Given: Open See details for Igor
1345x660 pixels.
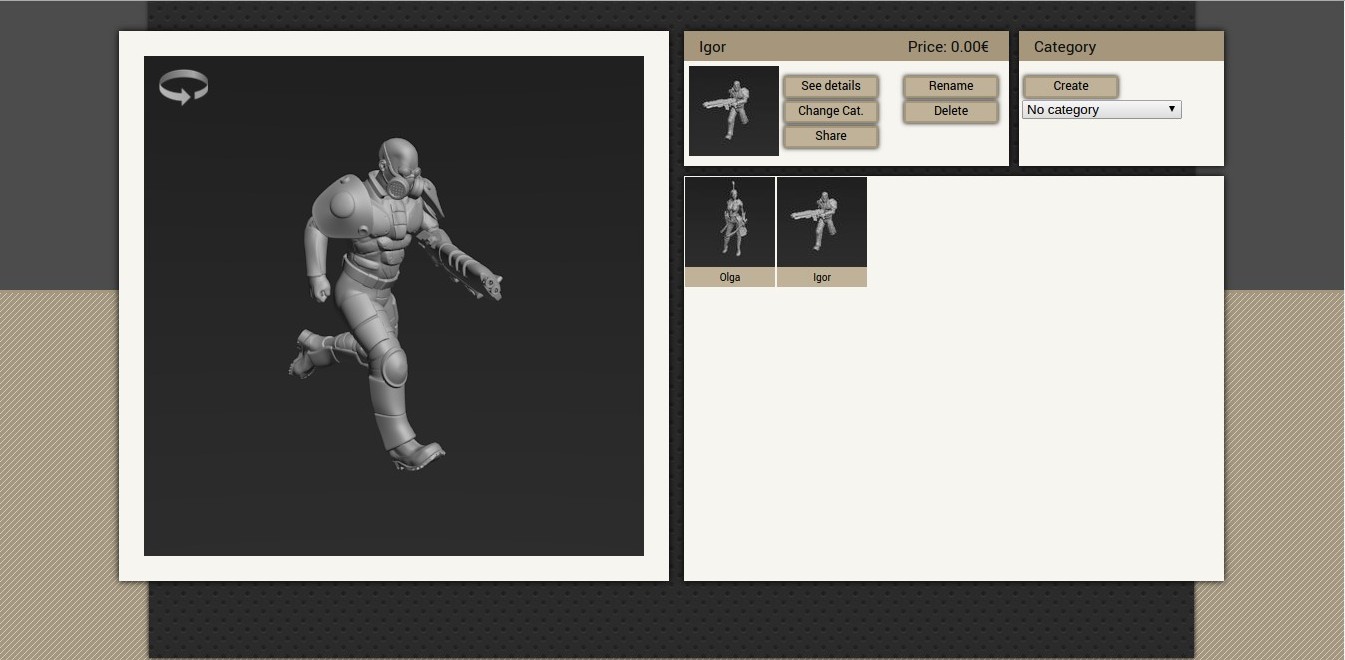Looking at the screenshot, I should click(830, 86).
